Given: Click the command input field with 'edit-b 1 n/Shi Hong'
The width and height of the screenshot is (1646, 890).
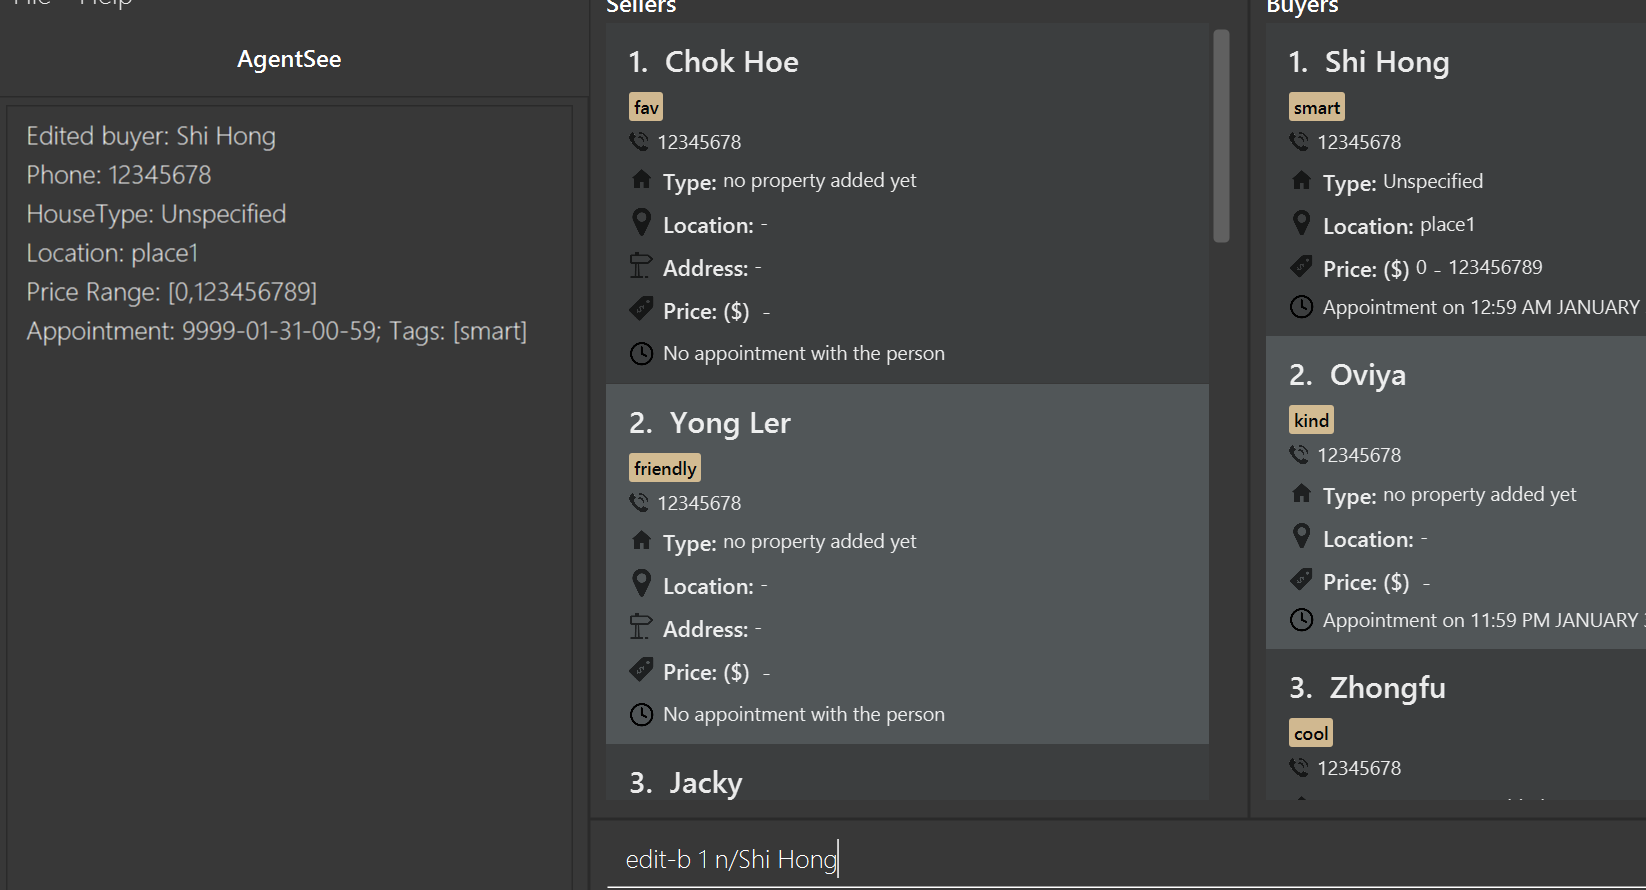Looking at the screenshot, I should coord(1126,859).
